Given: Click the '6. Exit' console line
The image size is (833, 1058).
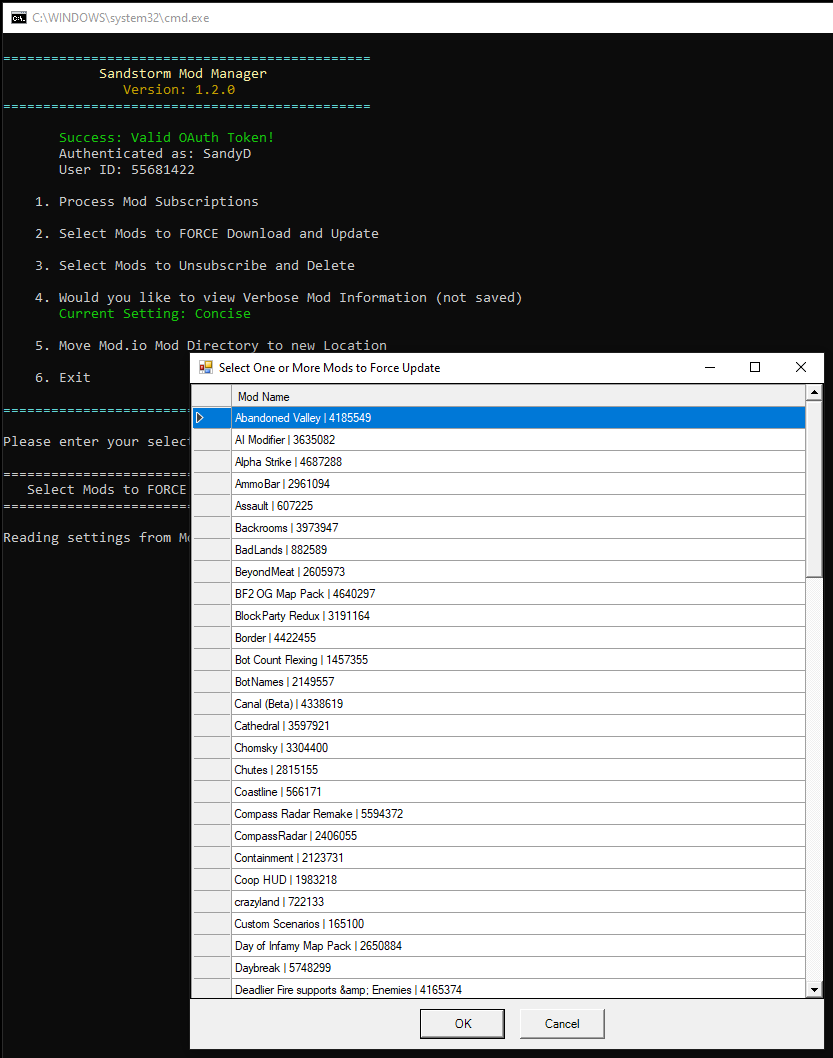Looking at the screenshot, I should [x=63, y=378].
